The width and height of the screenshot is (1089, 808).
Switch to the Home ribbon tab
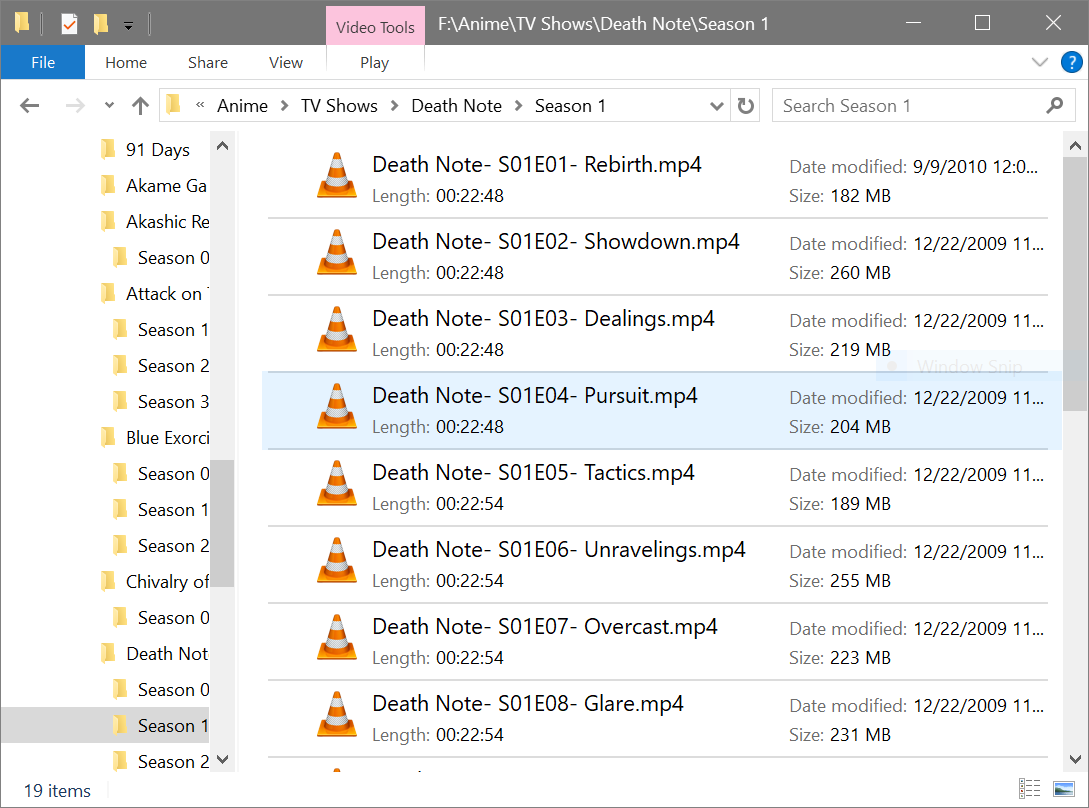[126, 63]
